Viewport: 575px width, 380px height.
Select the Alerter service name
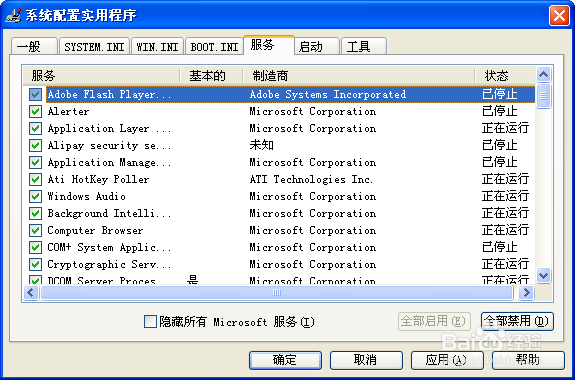[68, 112]
